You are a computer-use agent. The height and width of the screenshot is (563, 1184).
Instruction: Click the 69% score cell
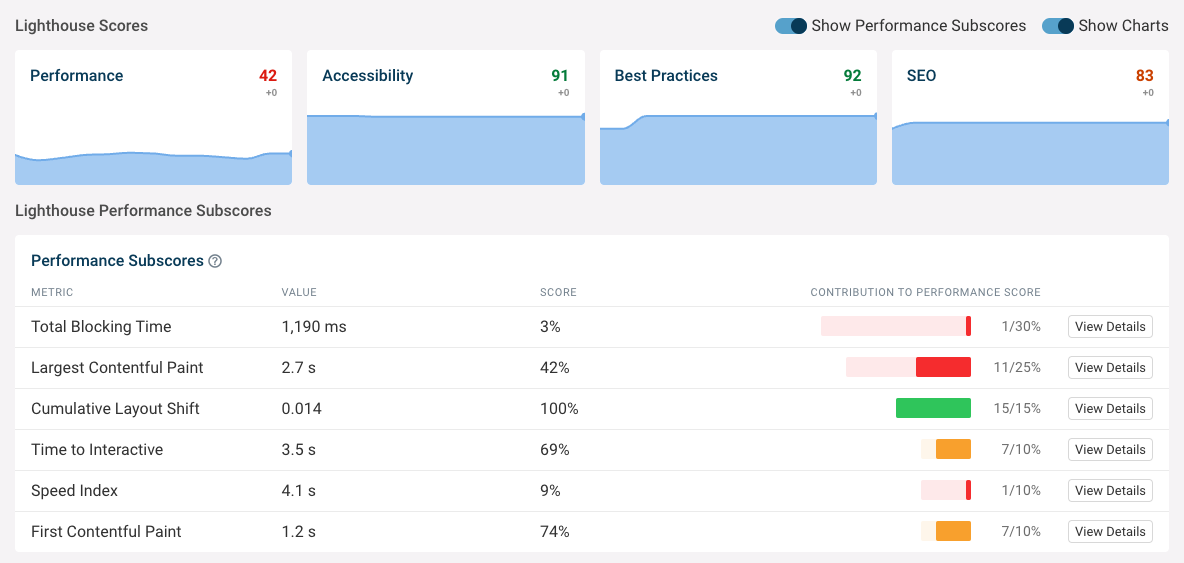(x=555, y=450)
